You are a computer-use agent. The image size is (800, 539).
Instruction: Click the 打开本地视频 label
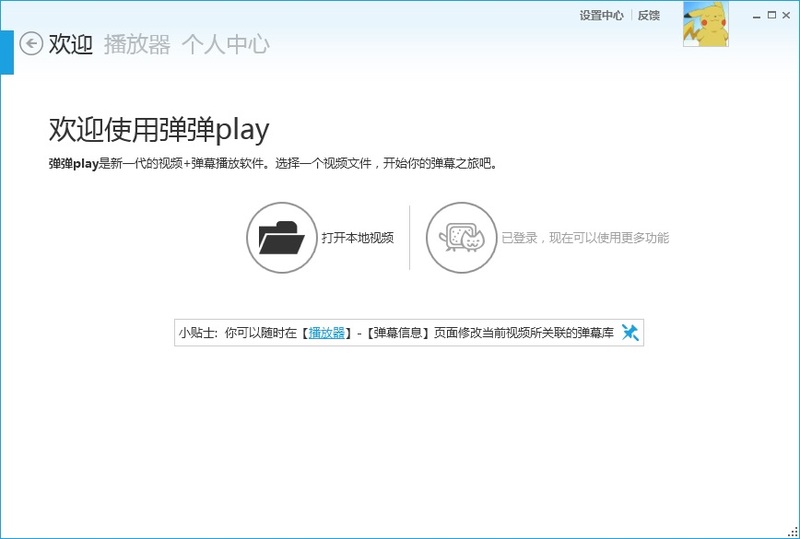coord(358,237)
